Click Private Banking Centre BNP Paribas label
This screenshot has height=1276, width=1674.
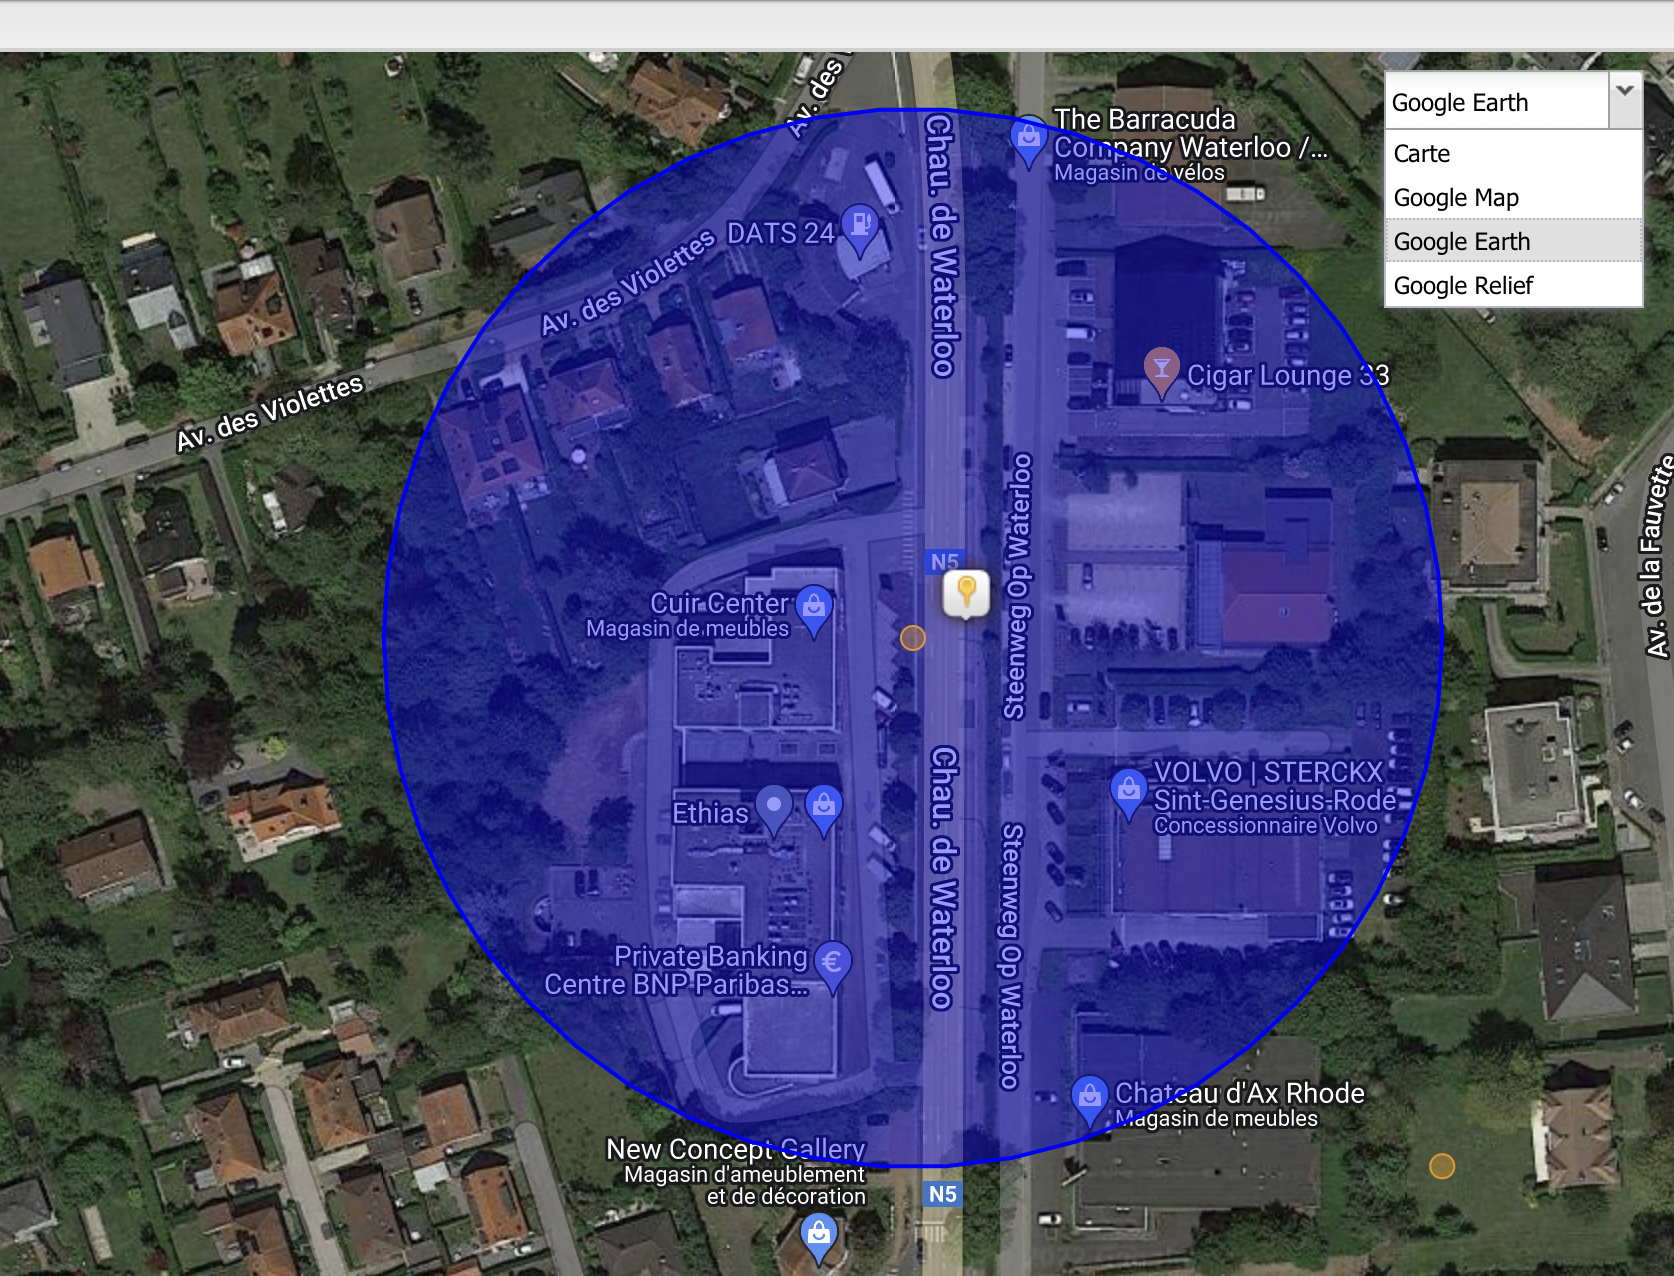click(x=677, y=970)
